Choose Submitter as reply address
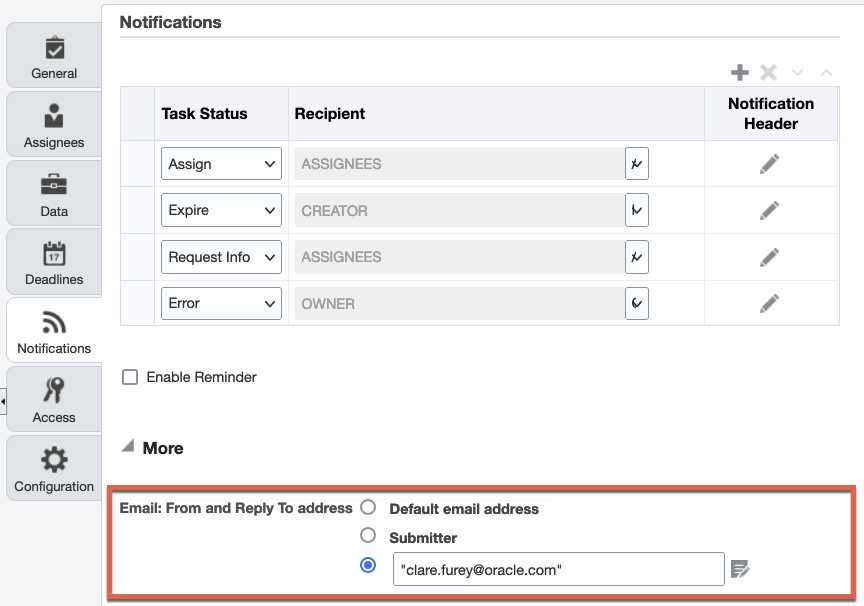 [x=368, y=536]
